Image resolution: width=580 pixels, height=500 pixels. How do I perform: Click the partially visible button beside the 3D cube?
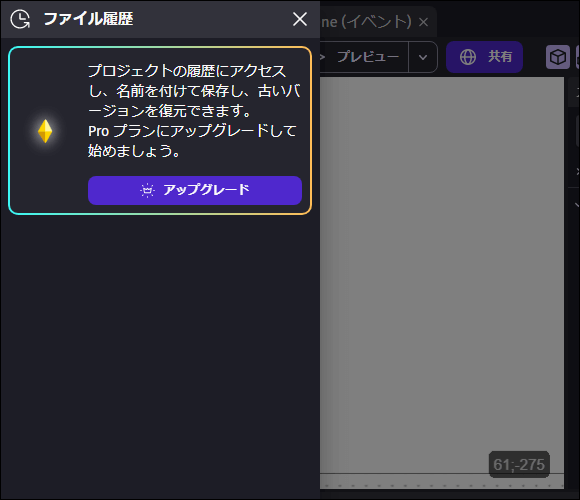[578, 57]
